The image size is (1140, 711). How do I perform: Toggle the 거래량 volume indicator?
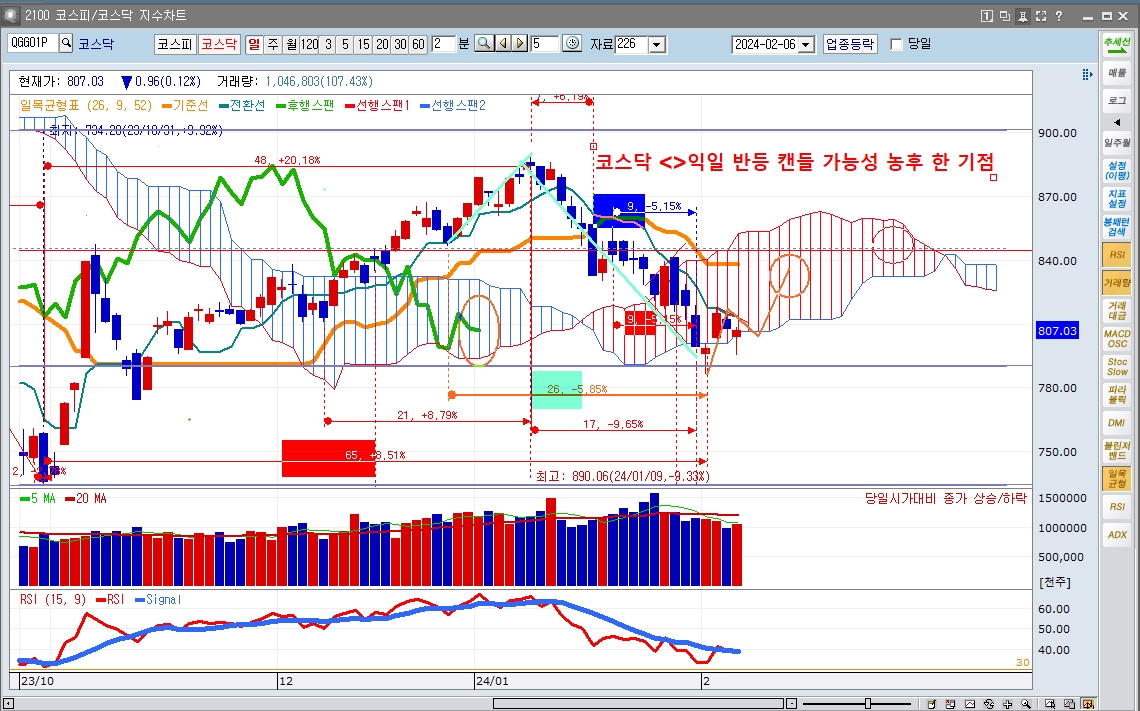(x=1116, y=283)
